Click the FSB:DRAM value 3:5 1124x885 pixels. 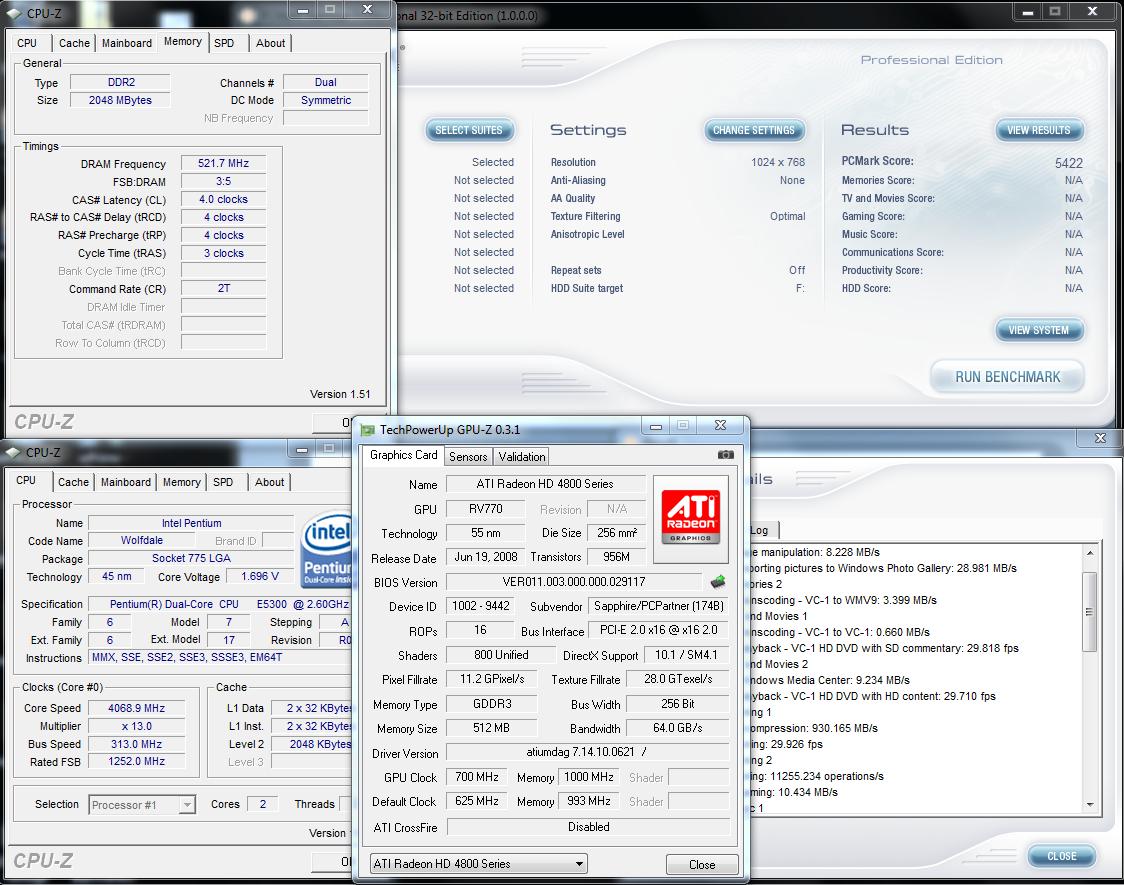(x=224, y=181)
